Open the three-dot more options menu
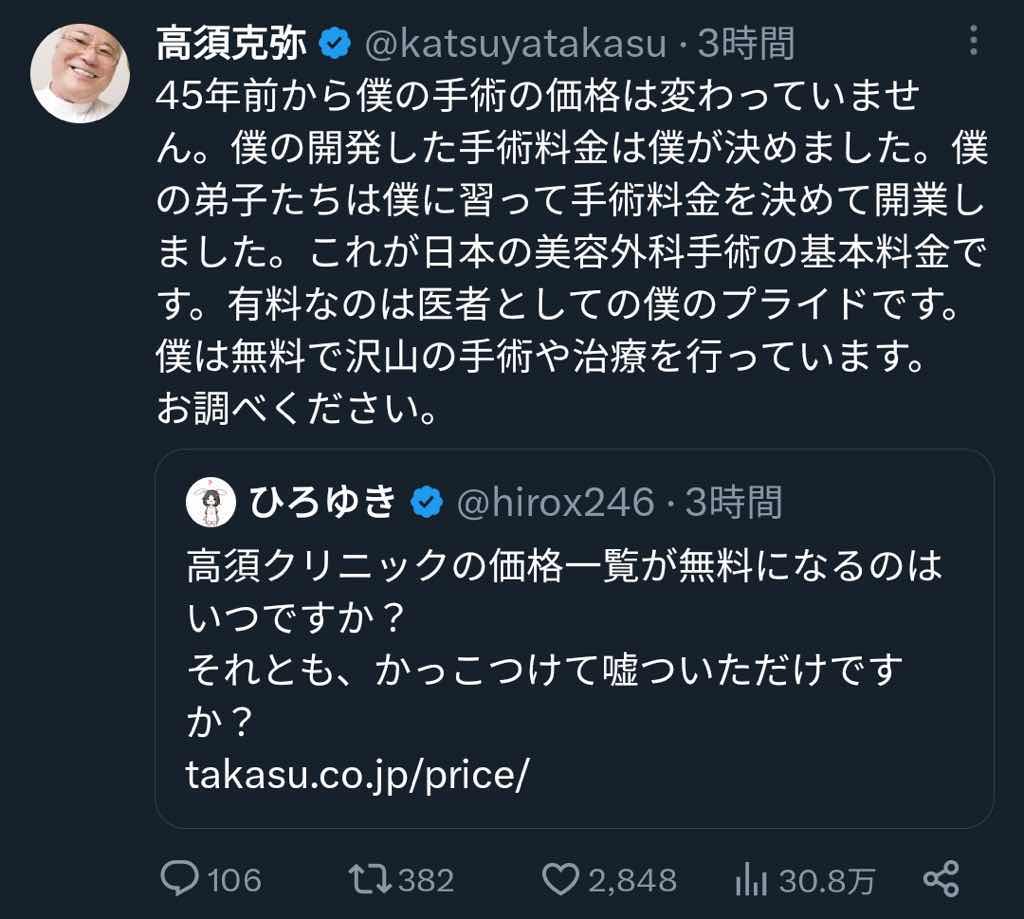This screenshot has height=919, width=1024. [974, 42]
